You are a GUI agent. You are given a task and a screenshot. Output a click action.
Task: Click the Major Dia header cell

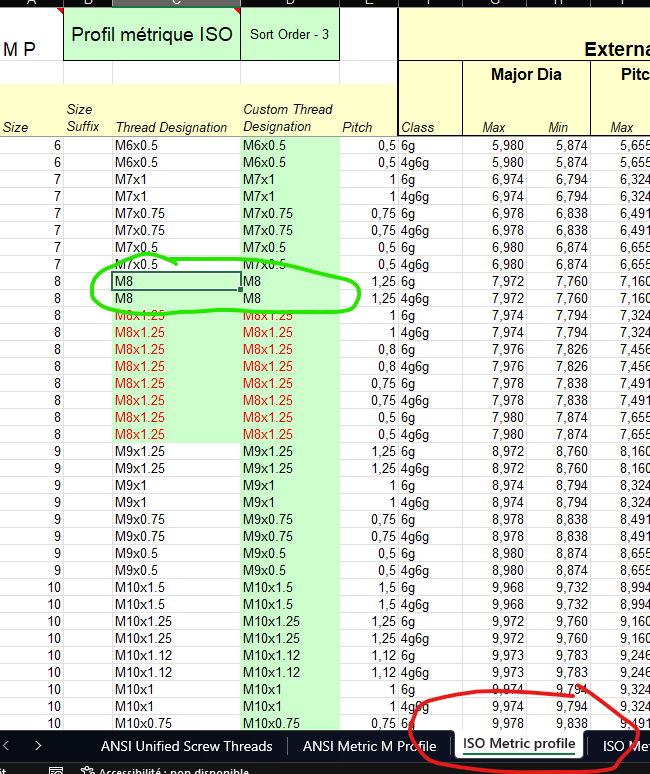(526, 75)
